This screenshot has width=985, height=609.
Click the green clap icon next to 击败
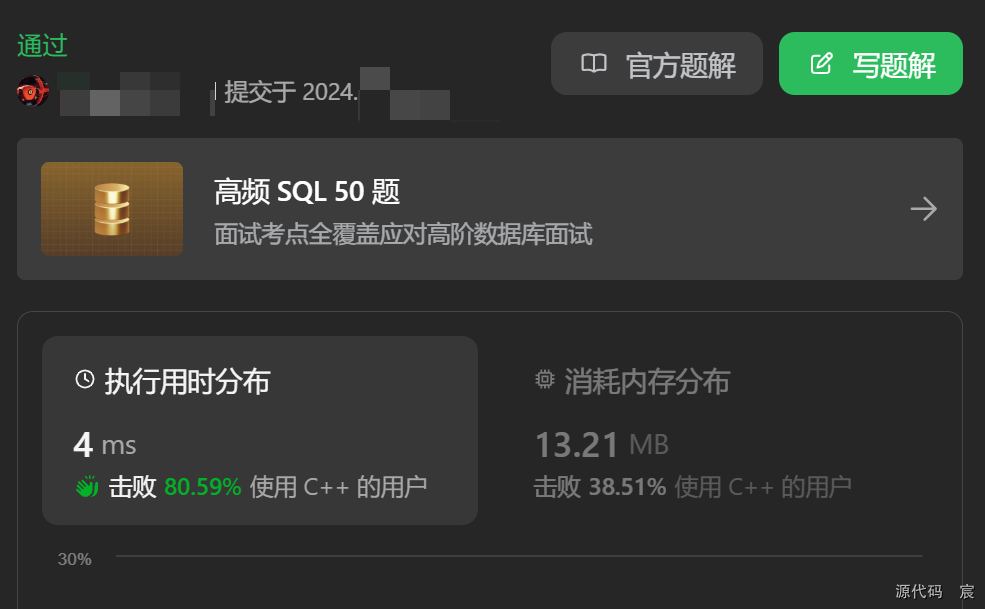[x=85, y=486]
